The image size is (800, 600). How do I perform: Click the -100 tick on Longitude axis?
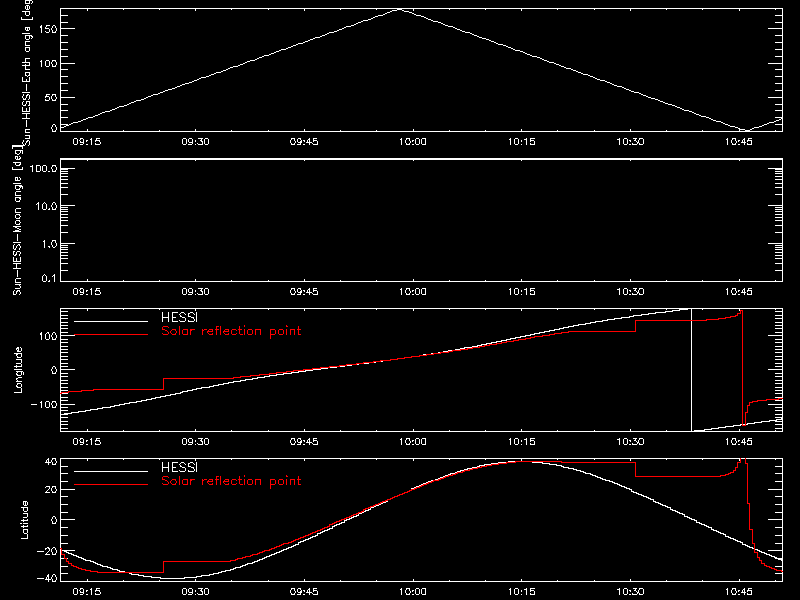[44, 404]
